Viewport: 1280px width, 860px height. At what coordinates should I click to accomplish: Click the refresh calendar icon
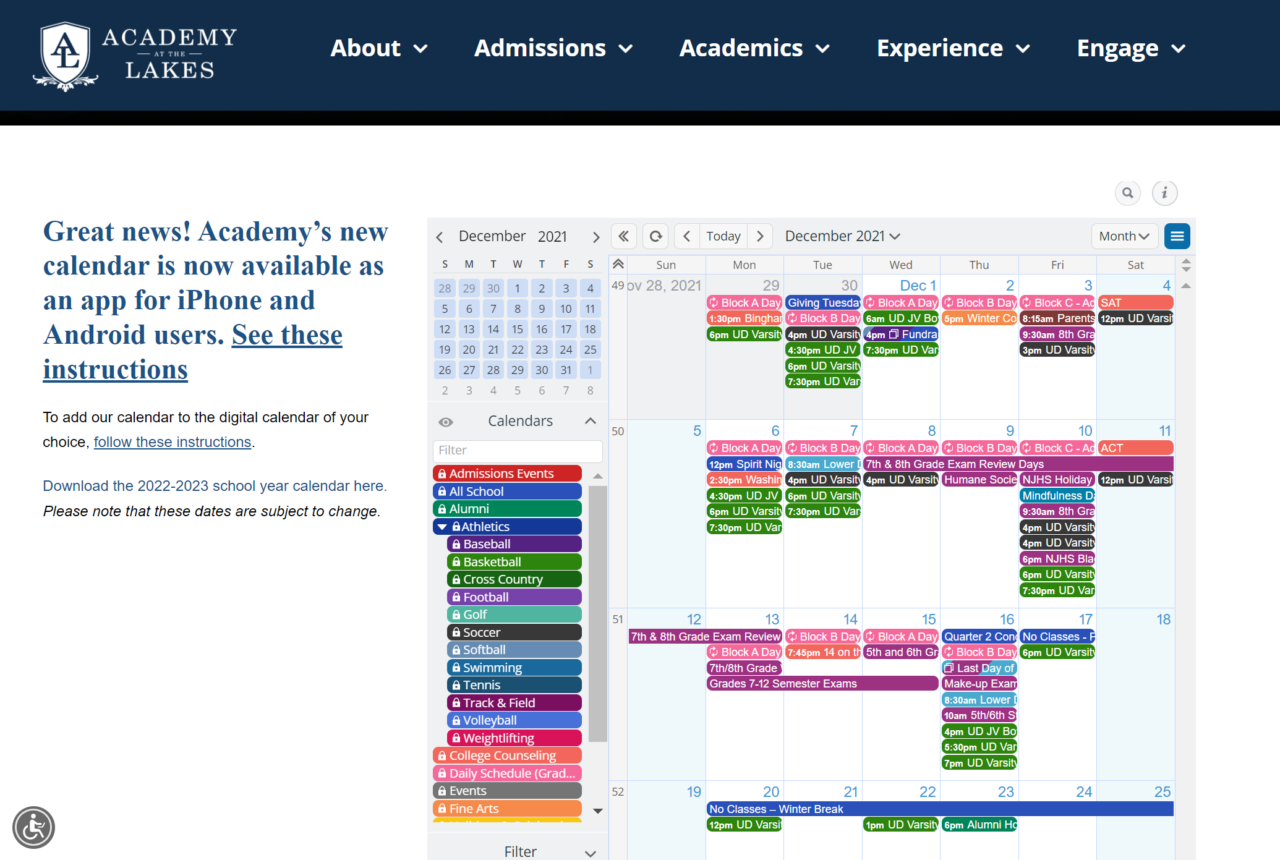[x=655, y=236]
